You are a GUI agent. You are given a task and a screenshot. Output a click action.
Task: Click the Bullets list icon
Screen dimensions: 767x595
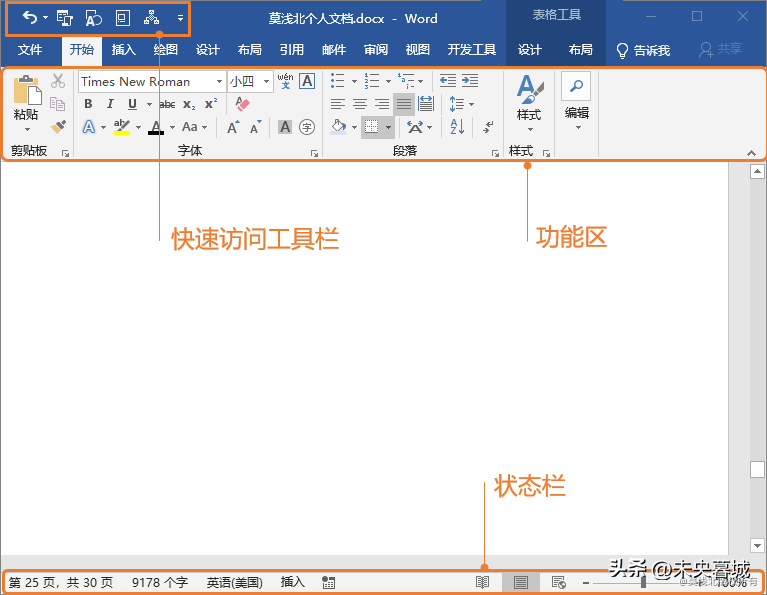[x=338, y=81]
